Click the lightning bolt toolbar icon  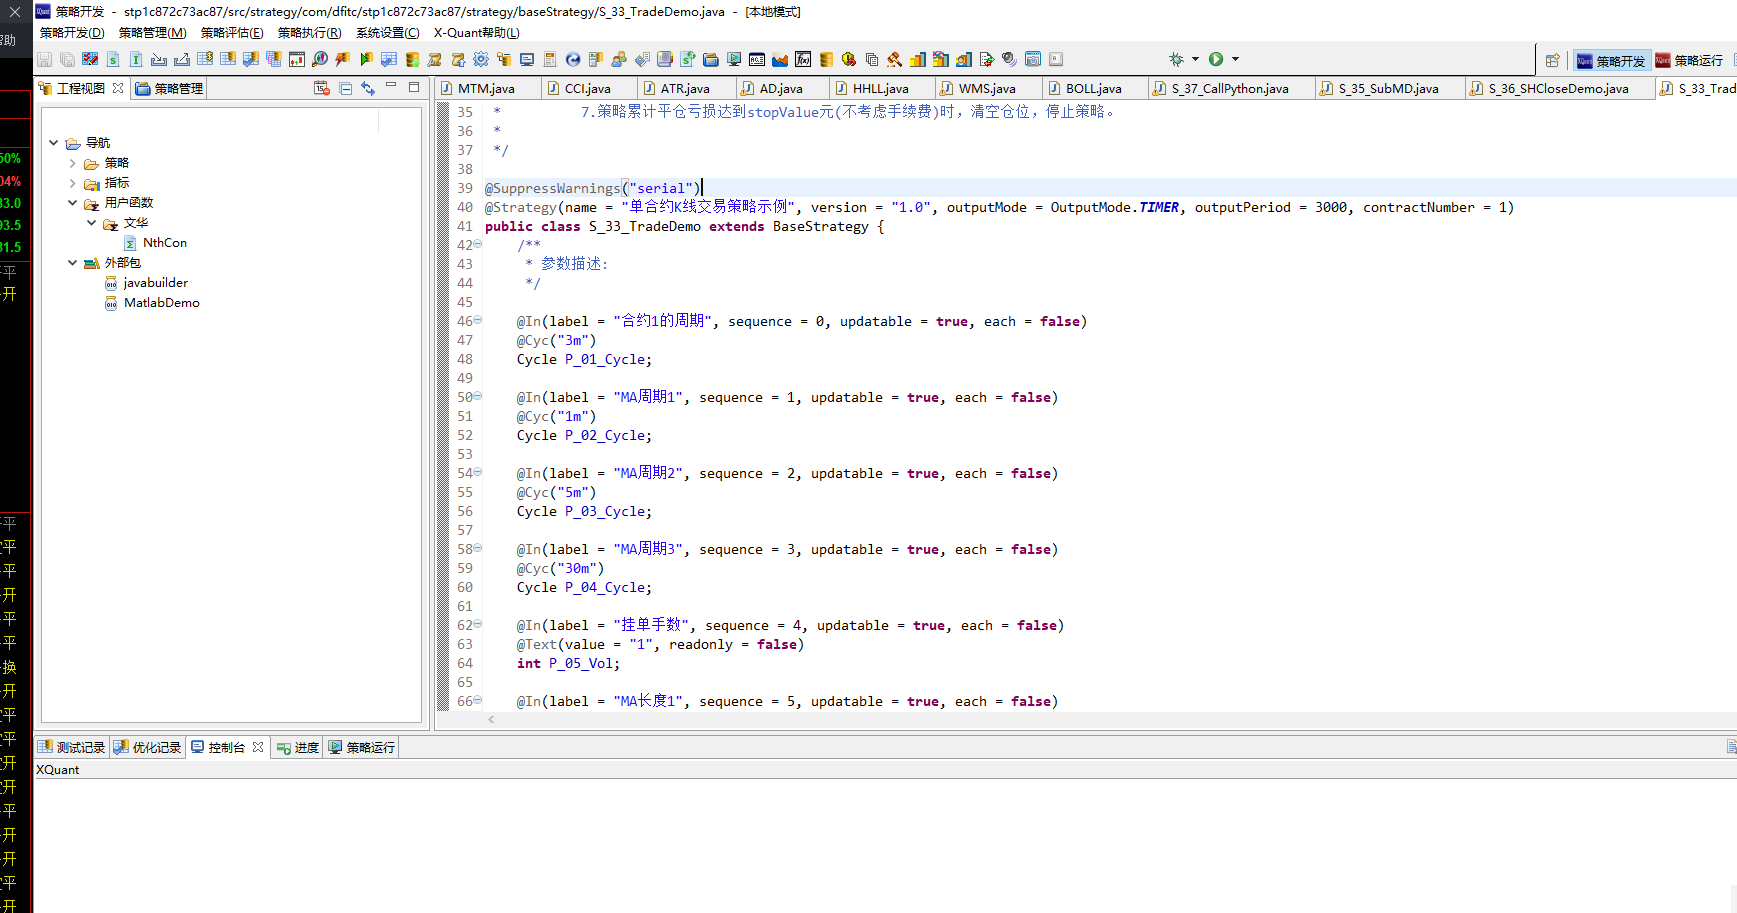(342, 59)
